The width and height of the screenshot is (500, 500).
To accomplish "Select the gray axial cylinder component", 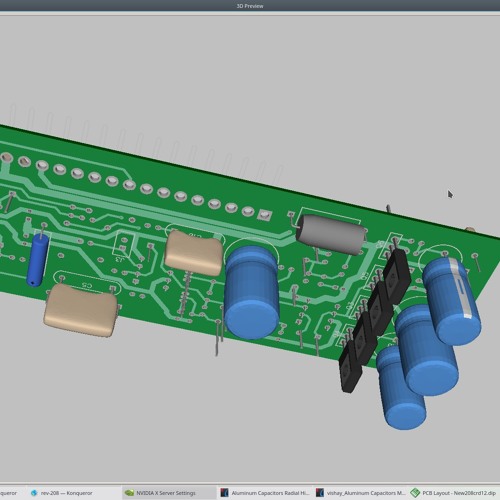I will tap(331, 234).
